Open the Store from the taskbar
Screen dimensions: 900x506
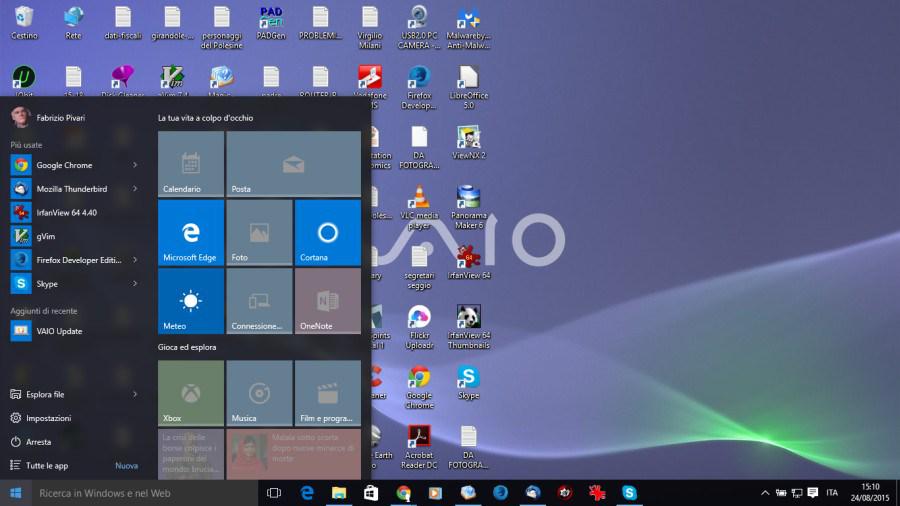tap(371, 493)
